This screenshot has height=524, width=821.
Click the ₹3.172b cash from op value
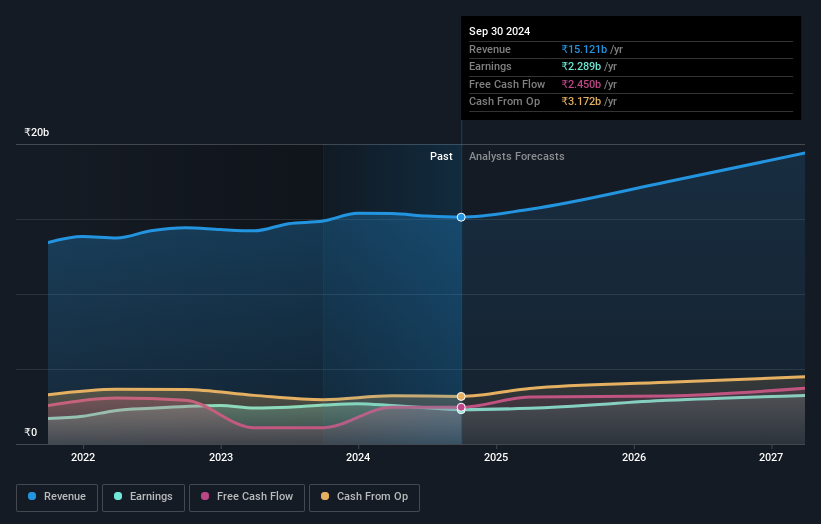click(581, 102)
